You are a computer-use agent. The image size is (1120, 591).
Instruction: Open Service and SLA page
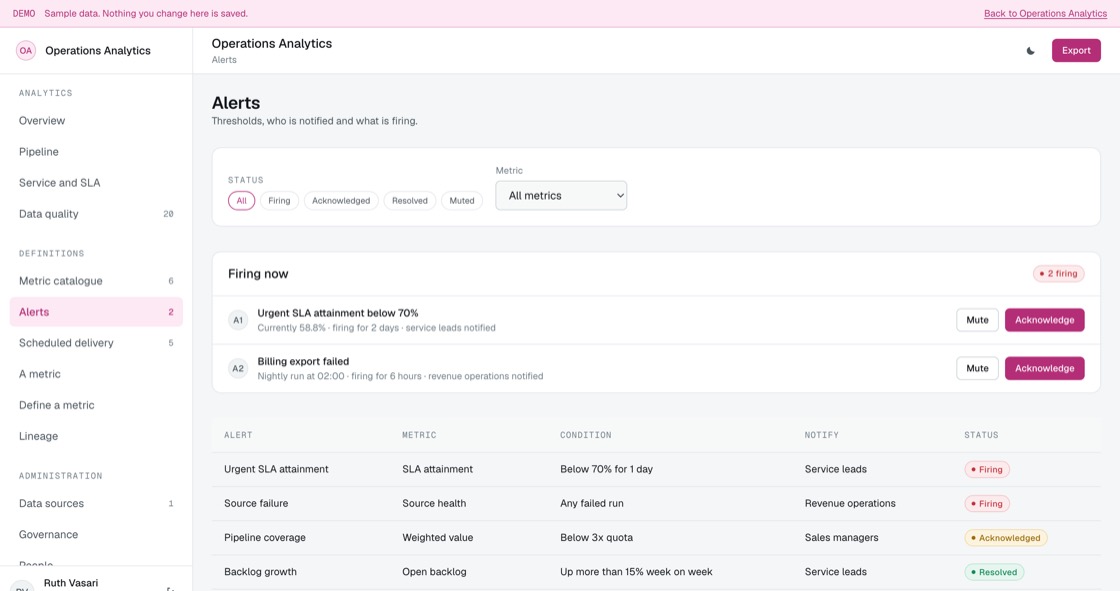tap(96, 183)
